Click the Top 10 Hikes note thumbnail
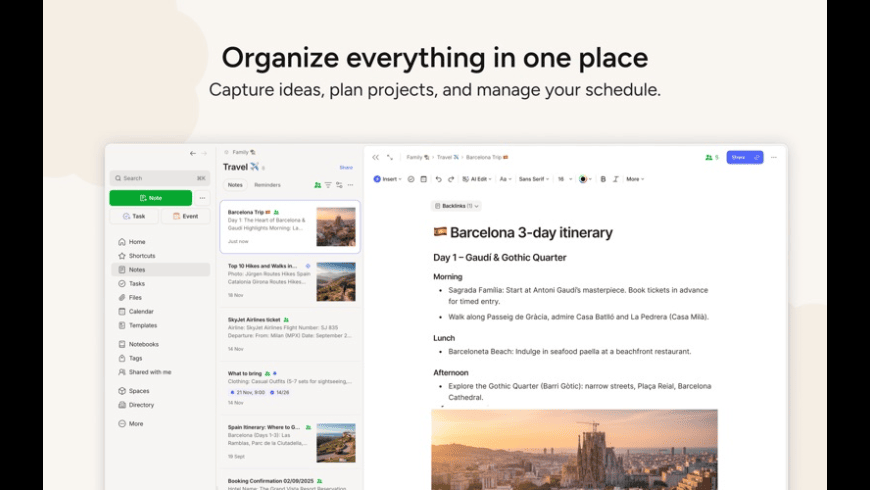Image resolution: width=870 pixels, height=490 pixels. (x=336, y=282)
